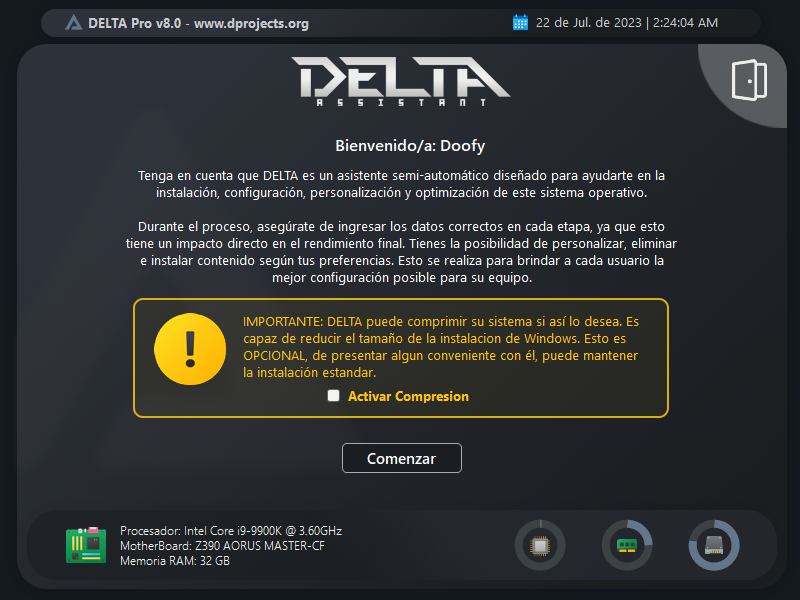
Task: Click the CPU usage gauge icon
Action: 540,545
